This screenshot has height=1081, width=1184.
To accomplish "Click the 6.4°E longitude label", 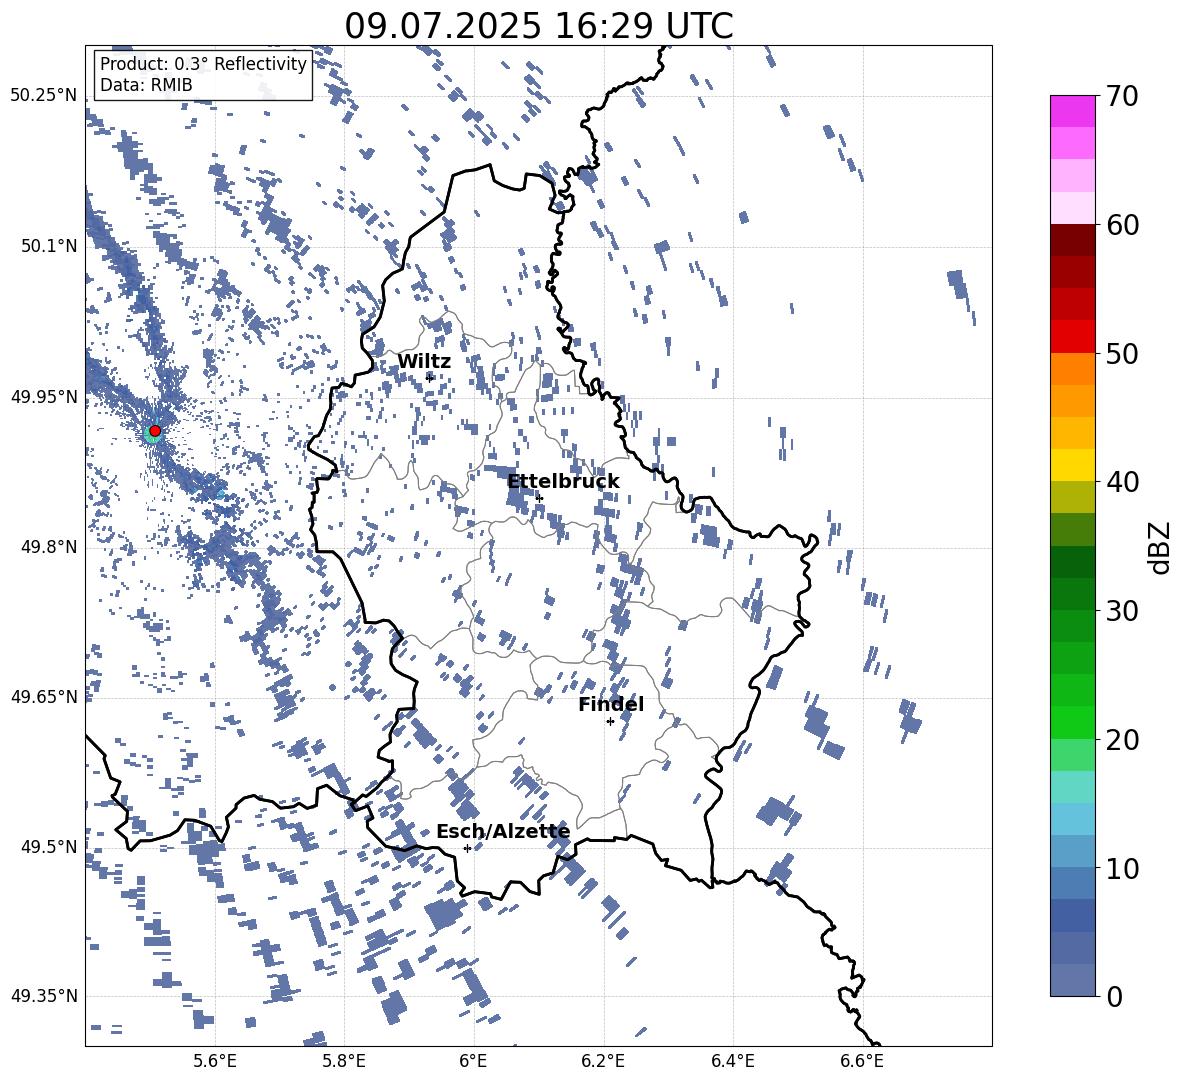I will coord(732,1061).
